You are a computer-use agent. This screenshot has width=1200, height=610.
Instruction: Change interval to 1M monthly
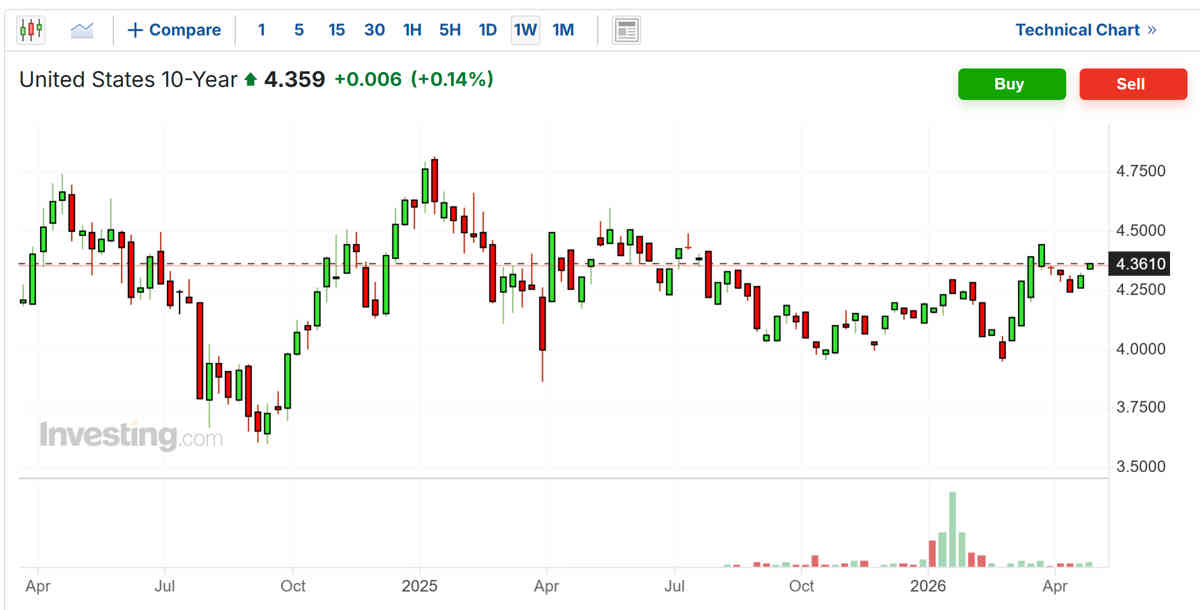click(x=563, y=30)
